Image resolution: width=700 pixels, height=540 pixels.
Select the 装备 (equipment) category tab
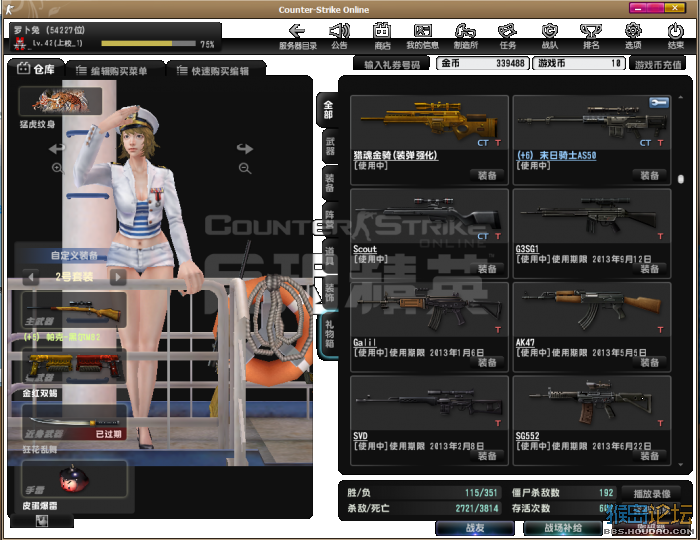pyautogui.click(x=329, y=183)
